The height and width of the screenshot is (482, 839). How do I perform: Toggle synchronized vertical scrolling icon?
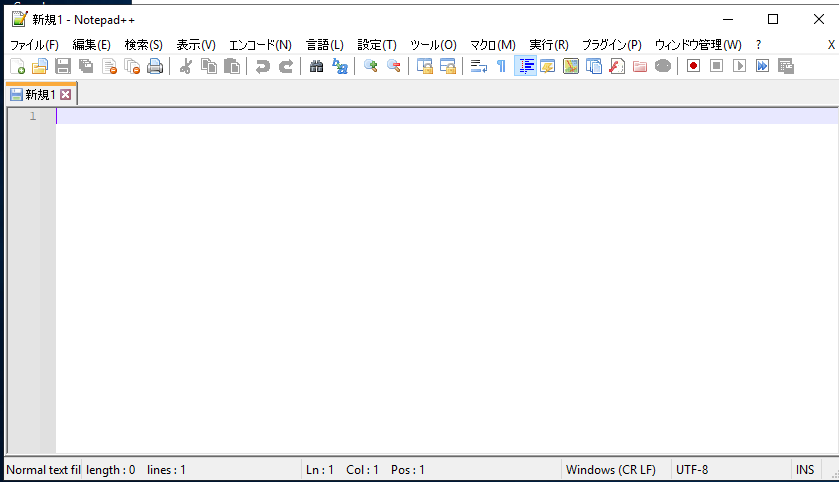[x=424, y=66]
